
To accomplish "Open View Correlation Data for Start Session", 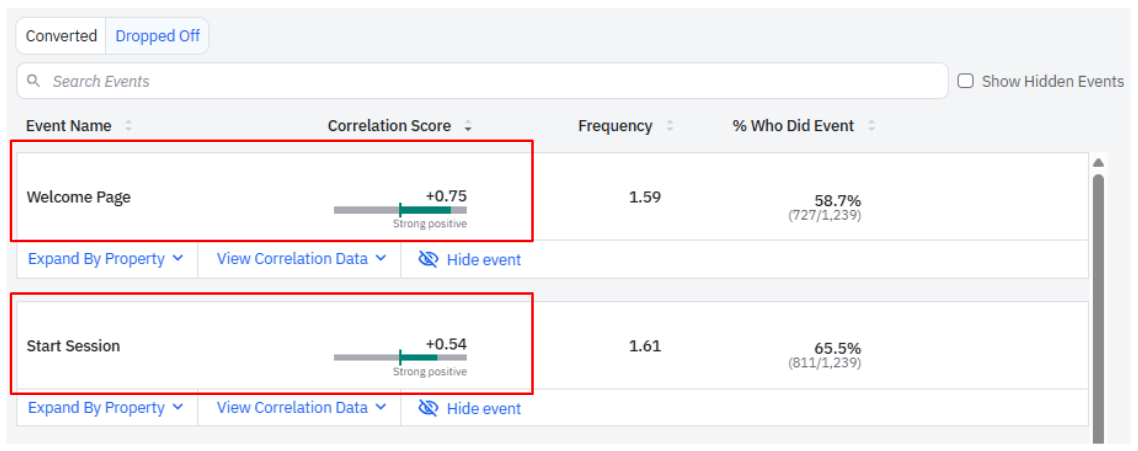I will tap(300, 408).
